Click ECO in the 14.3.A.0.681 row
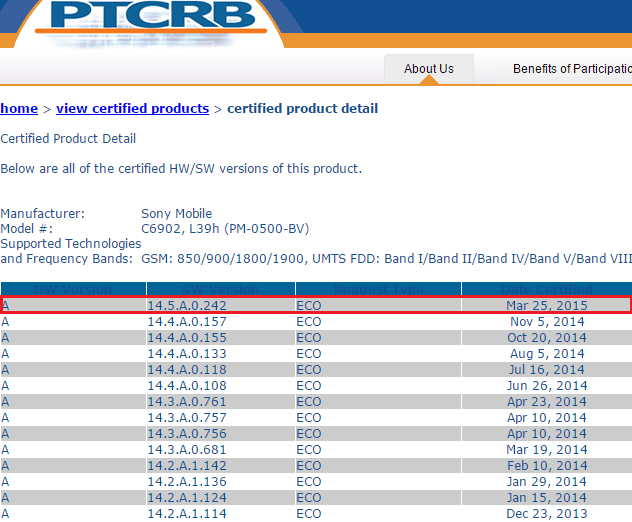632x522 pixels. coord(309,449)
